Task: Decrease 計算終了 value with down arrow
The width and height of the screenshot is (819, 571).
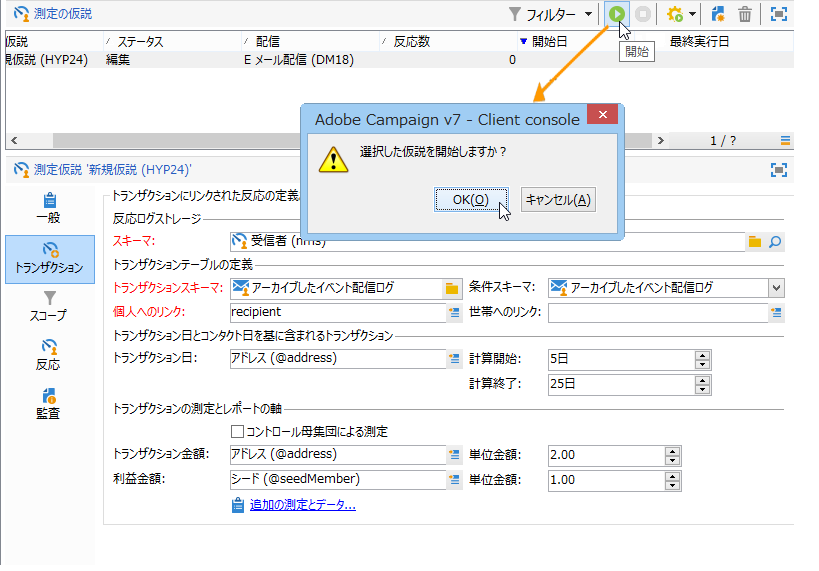Action: [x=703, y=389]
